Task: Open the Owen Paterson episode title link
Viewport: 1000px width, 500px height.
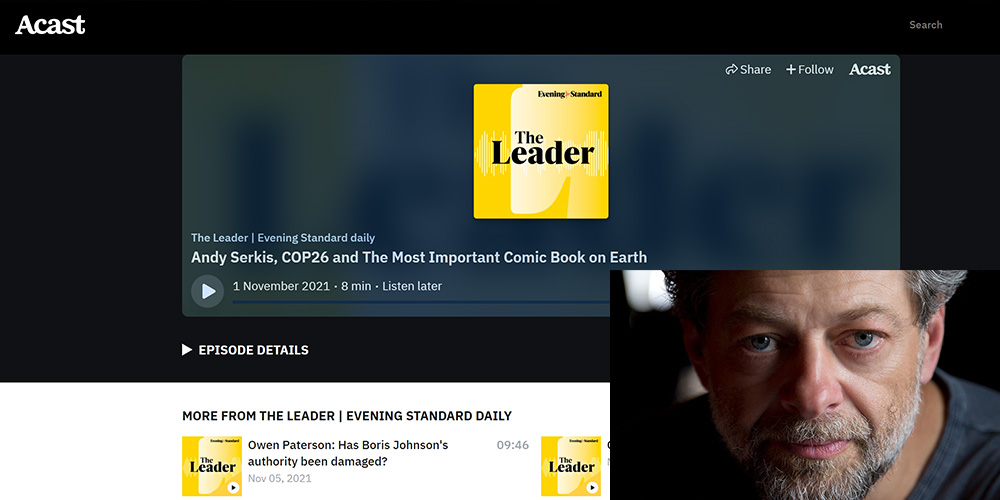Action: [x=348, y=453]
